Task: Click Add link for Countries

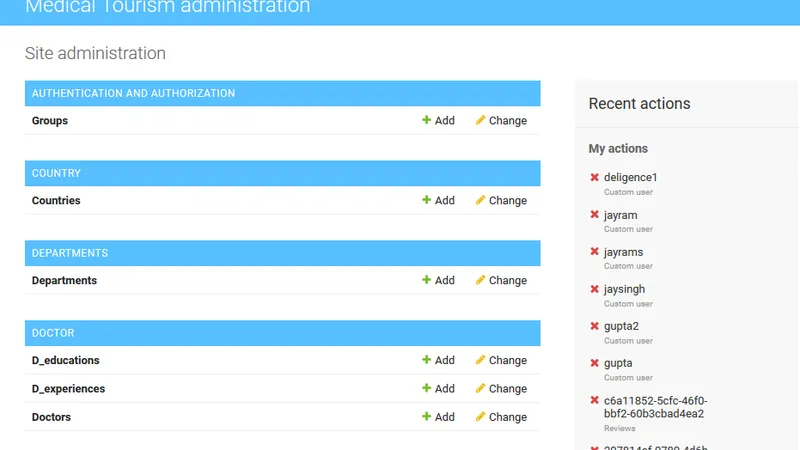Action: pos(438,201)
